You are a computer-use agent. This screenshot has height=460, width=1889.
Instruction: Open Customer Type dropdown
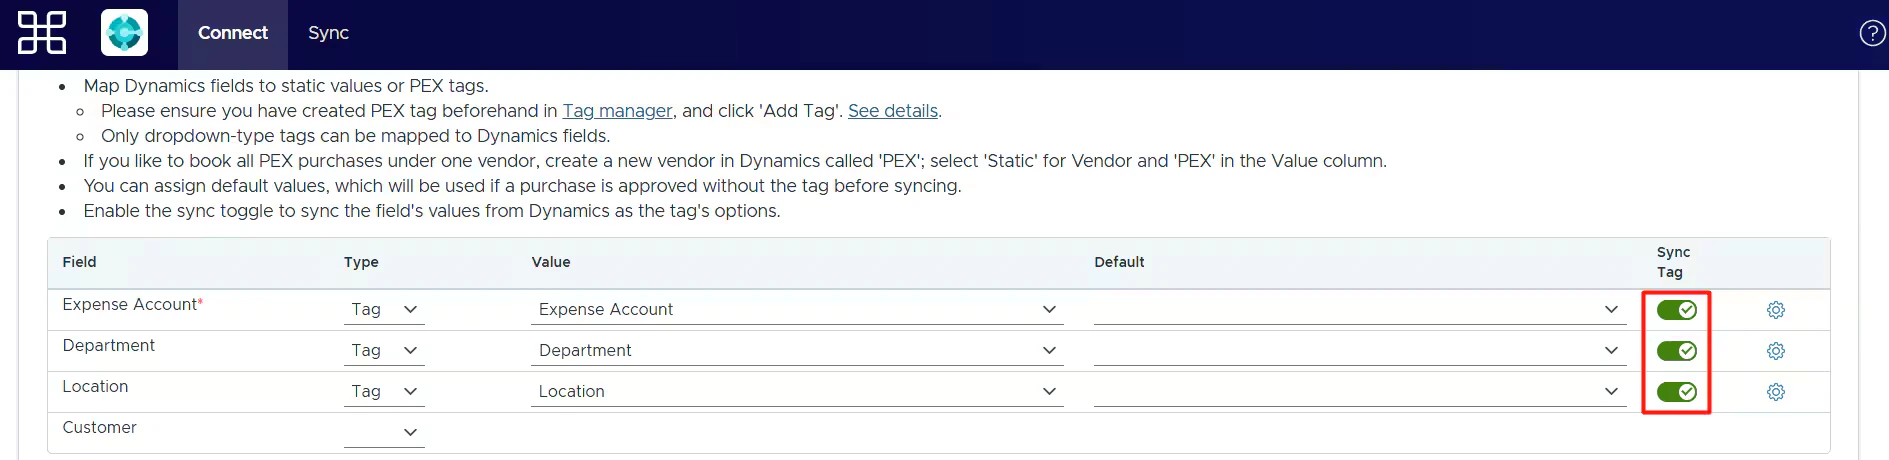point(384,432)
